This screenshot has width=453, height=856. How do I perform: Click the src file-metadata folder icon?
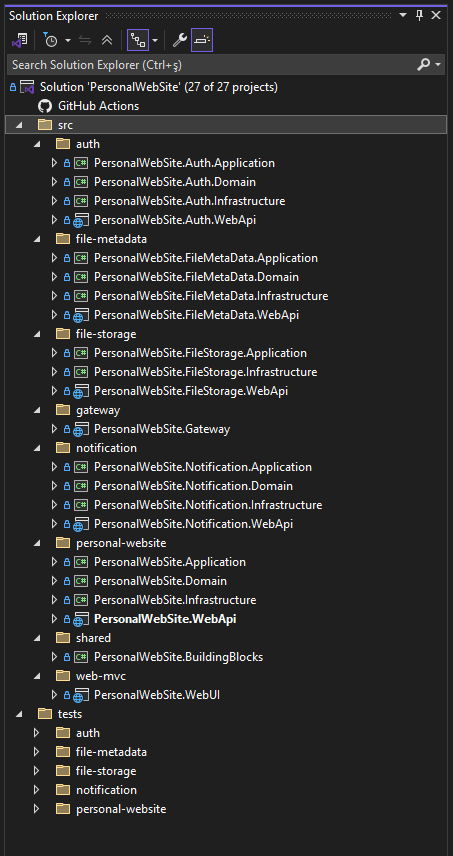63,239
